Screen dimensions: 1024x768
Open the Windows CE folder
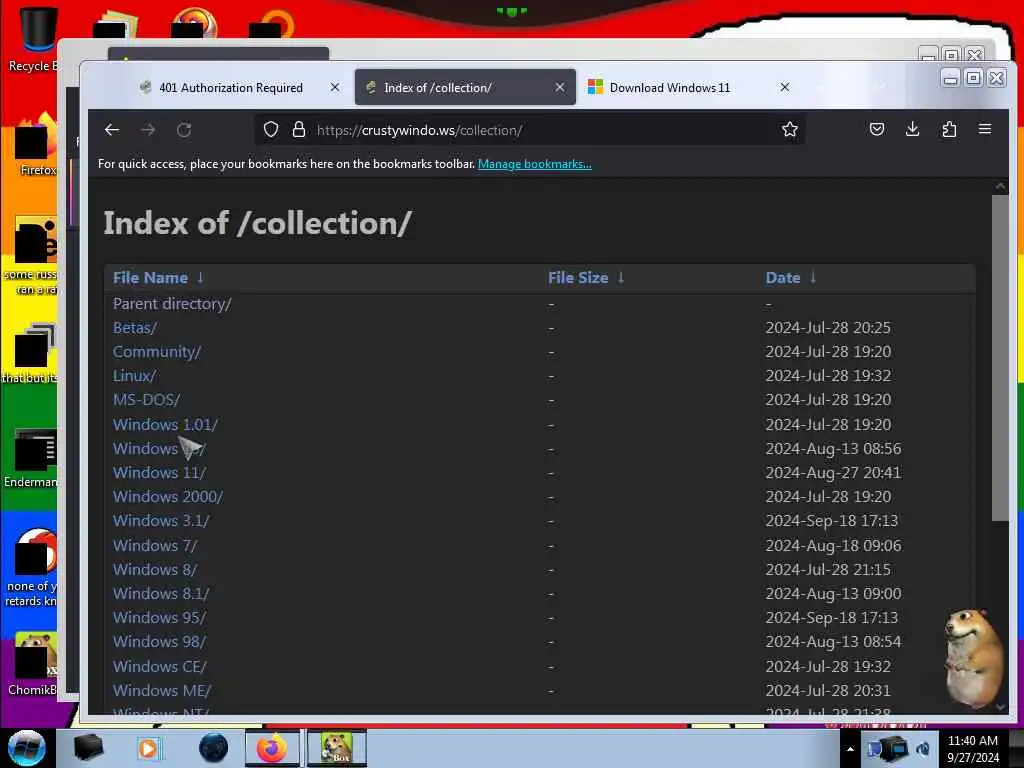coord(159,667)
